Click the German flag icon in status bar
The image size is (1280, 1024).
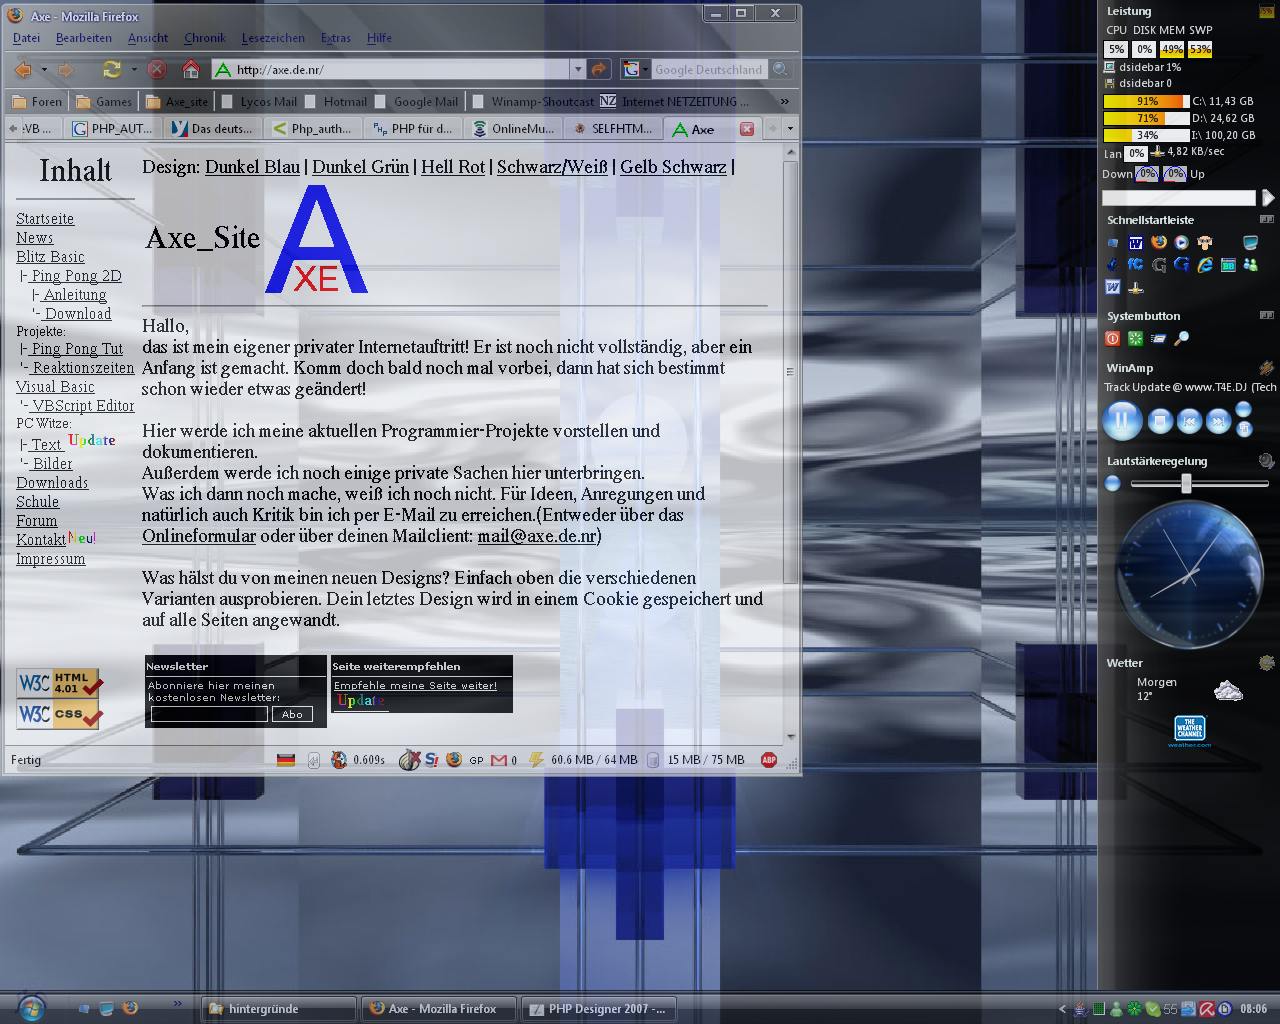coord(286,760)
